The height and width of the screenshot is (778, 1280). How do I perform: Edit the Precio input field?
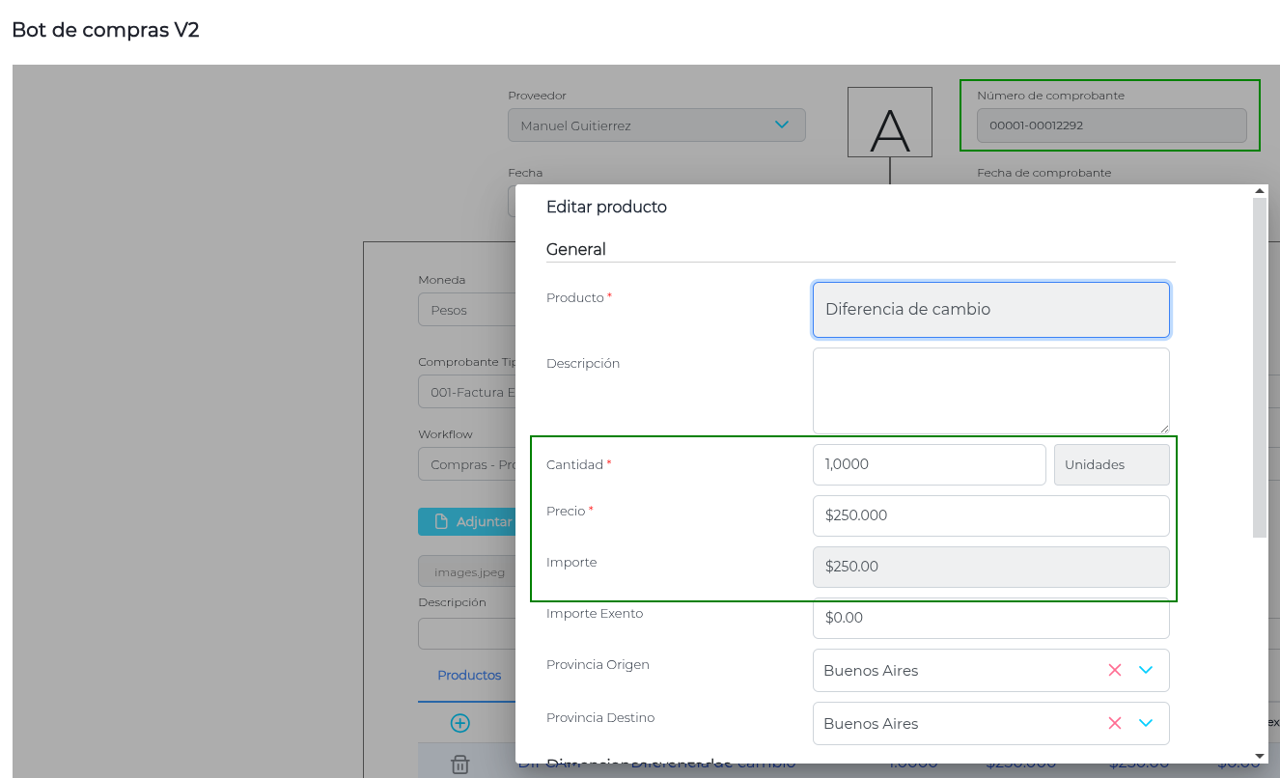(990, 516)
